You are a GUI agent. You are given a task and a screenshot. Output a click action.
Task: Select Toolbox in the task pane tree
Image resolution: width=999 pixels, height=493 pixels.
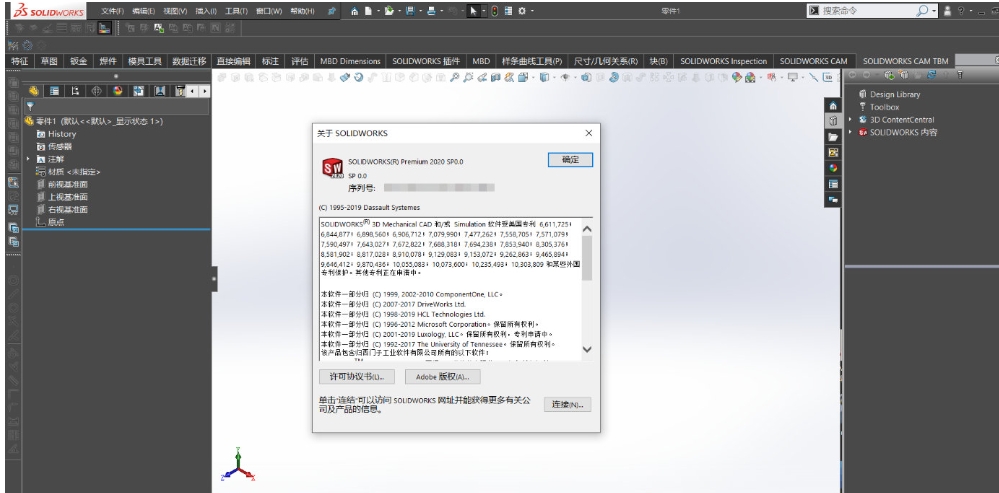[884, 107]
